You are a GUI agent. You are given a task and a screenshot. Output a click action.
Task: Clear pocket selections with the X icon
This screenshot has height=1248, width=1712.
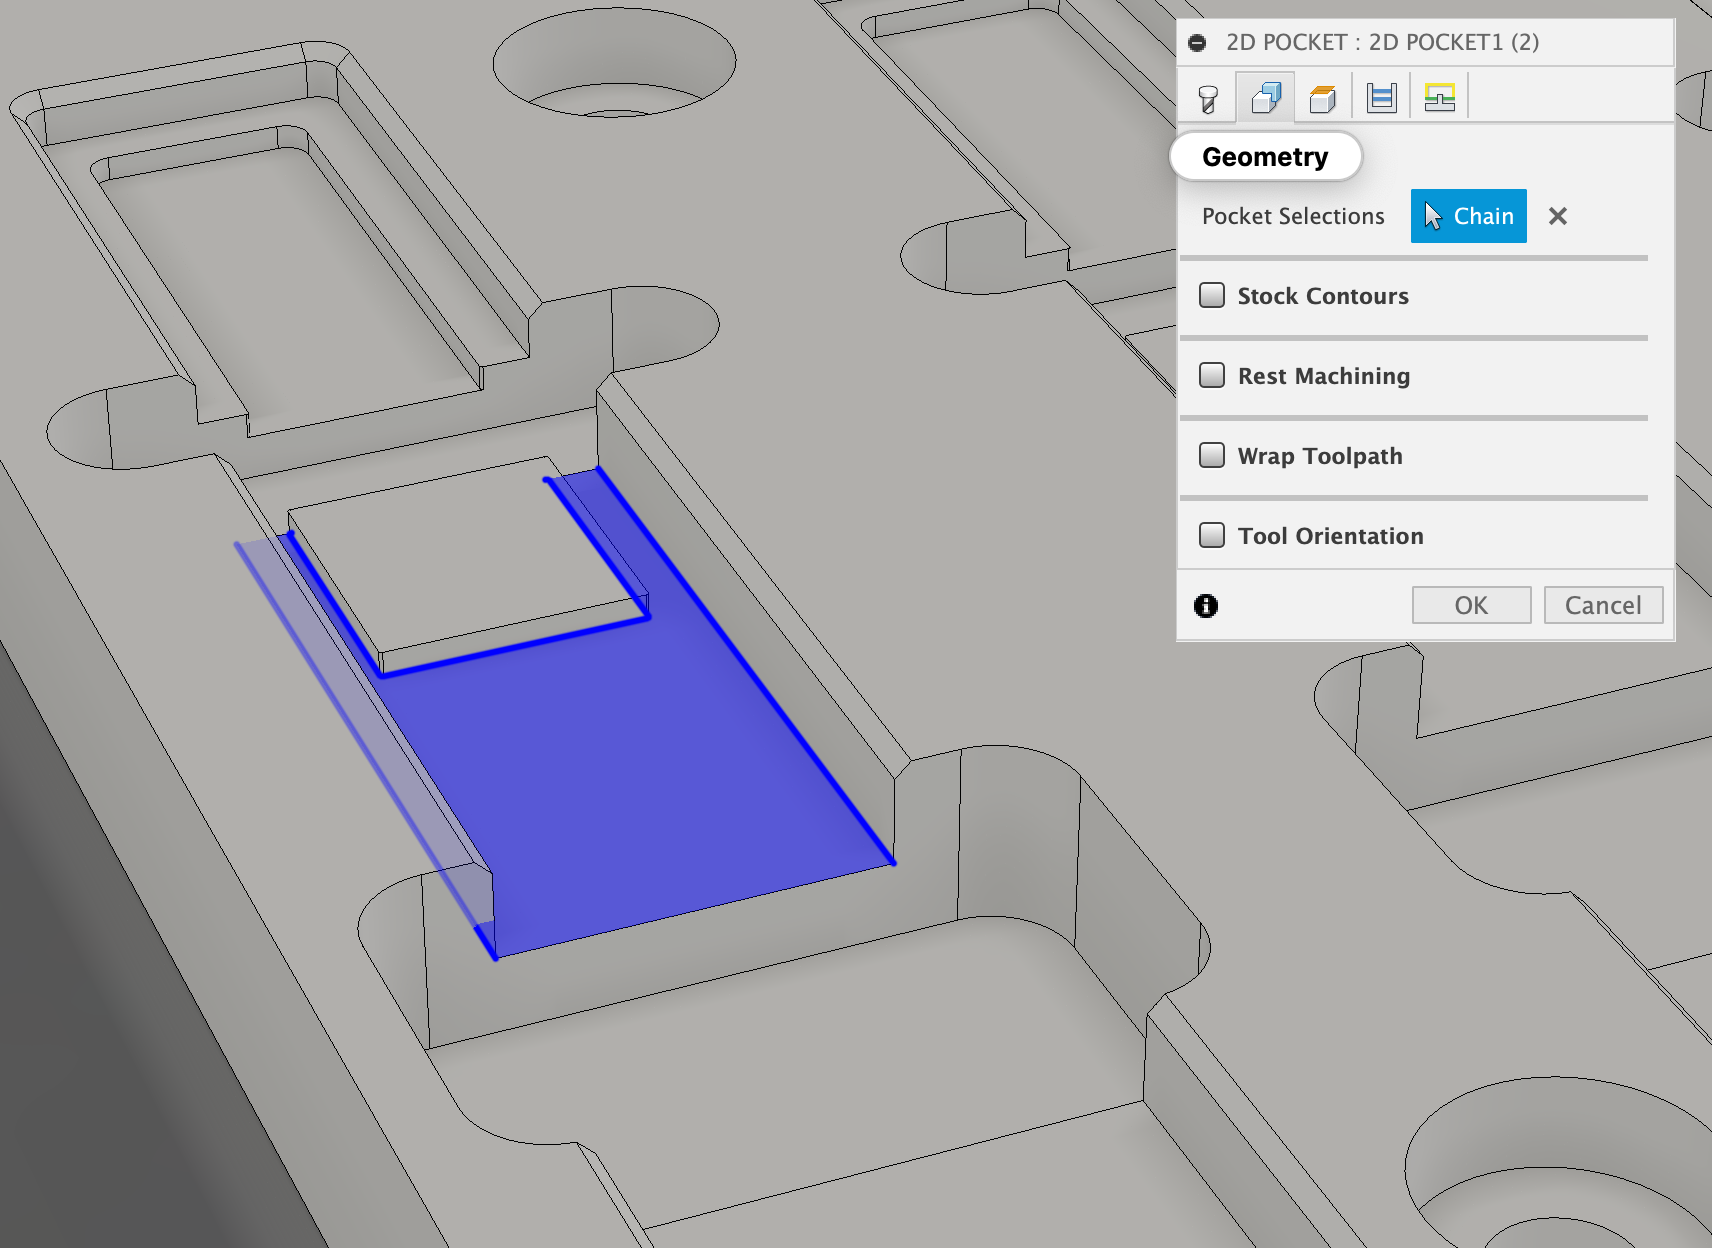click(x=1557, y=216)
